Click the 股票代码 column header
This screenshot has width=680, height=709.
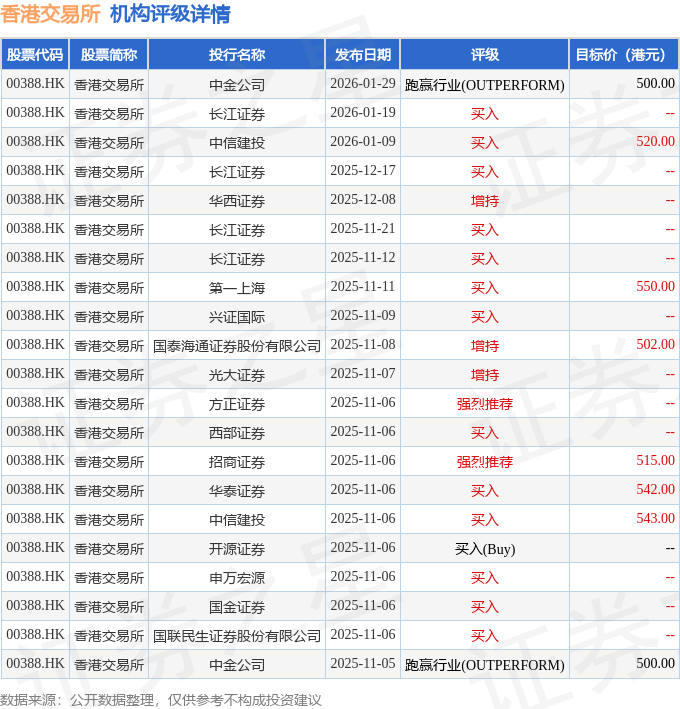coord(35,55)
